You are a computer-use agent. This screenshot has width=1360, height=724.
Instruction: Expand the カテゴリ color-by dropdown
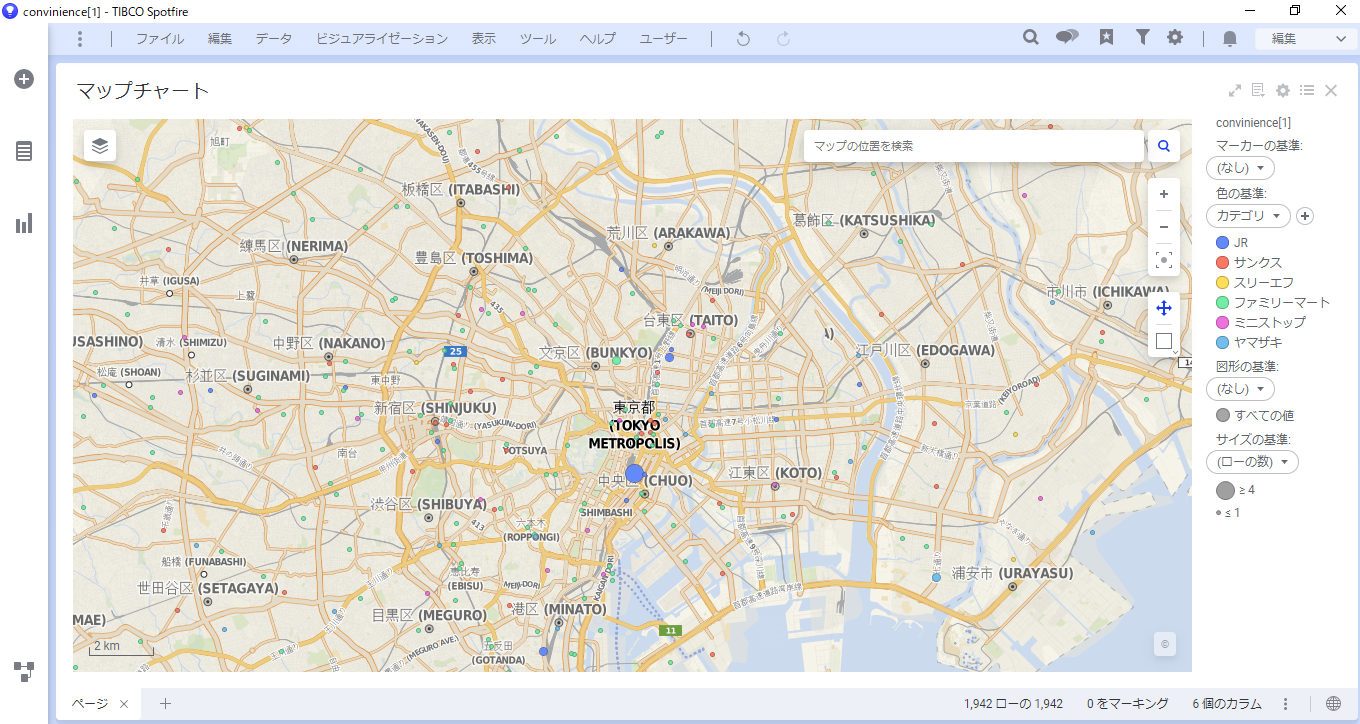pos(1248,216)
